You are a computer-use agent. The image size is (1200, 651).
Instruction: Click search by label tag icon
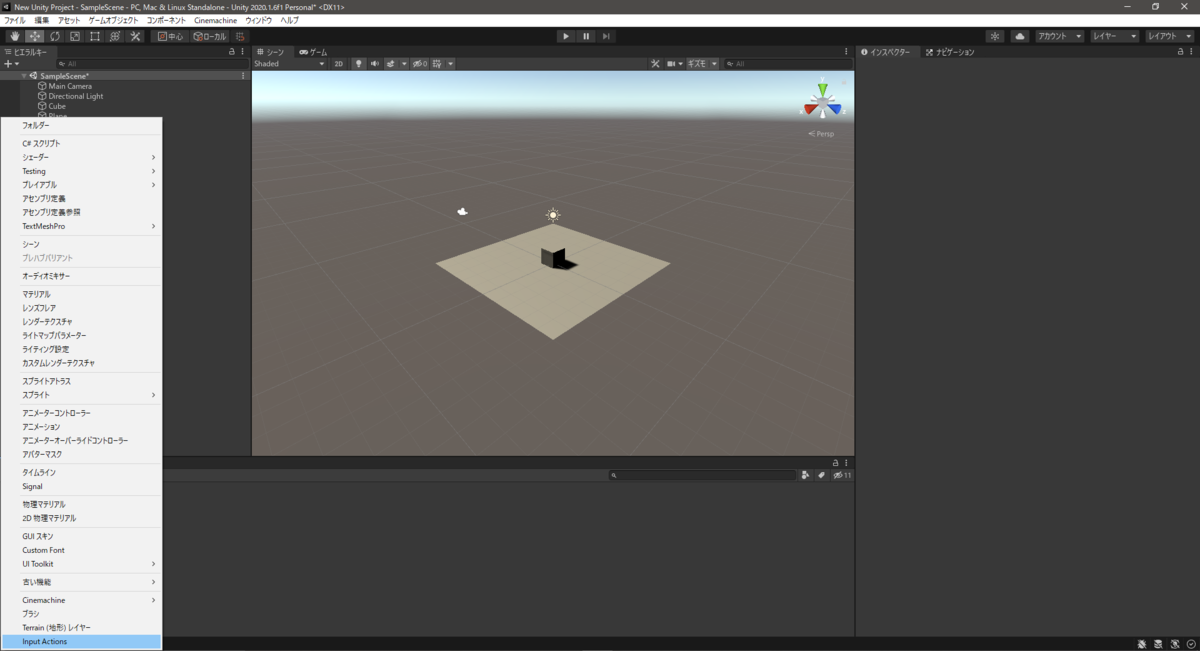(x=821, y=475)
